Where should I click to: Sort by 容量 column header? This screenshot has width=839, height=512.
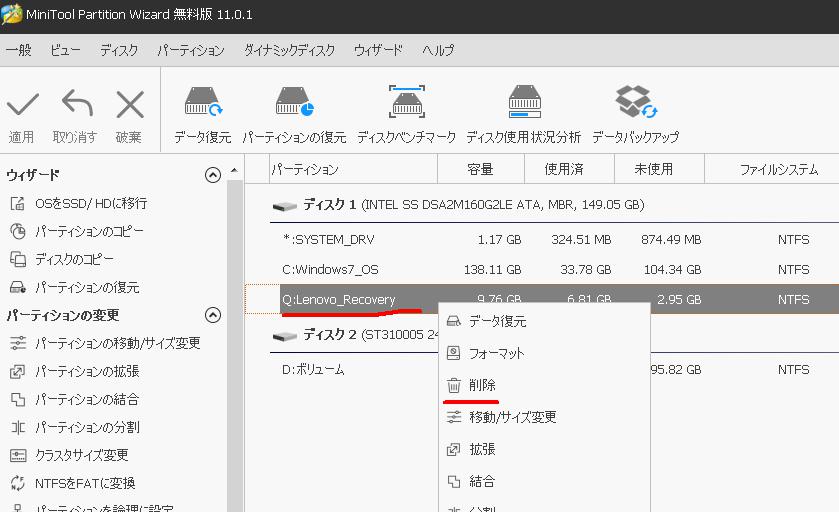point(481,169)
